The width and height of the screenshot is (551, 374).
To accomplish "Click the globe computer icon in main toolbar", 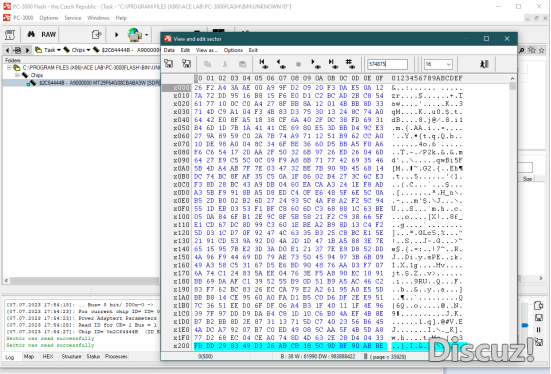I will pos(135,34).
